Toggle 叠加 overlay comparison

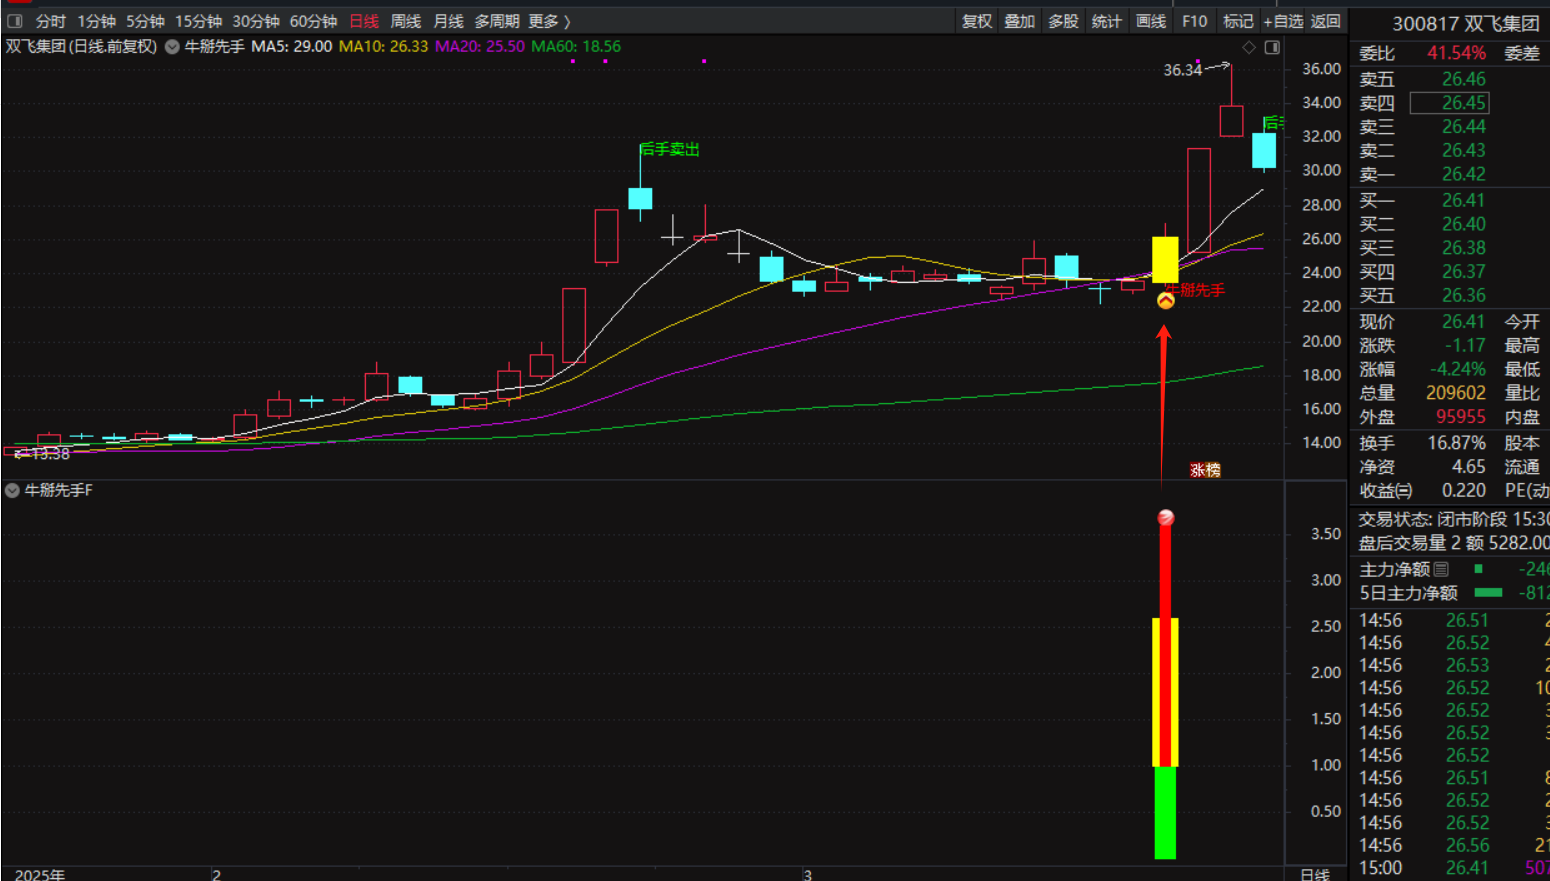point(1020,21)
